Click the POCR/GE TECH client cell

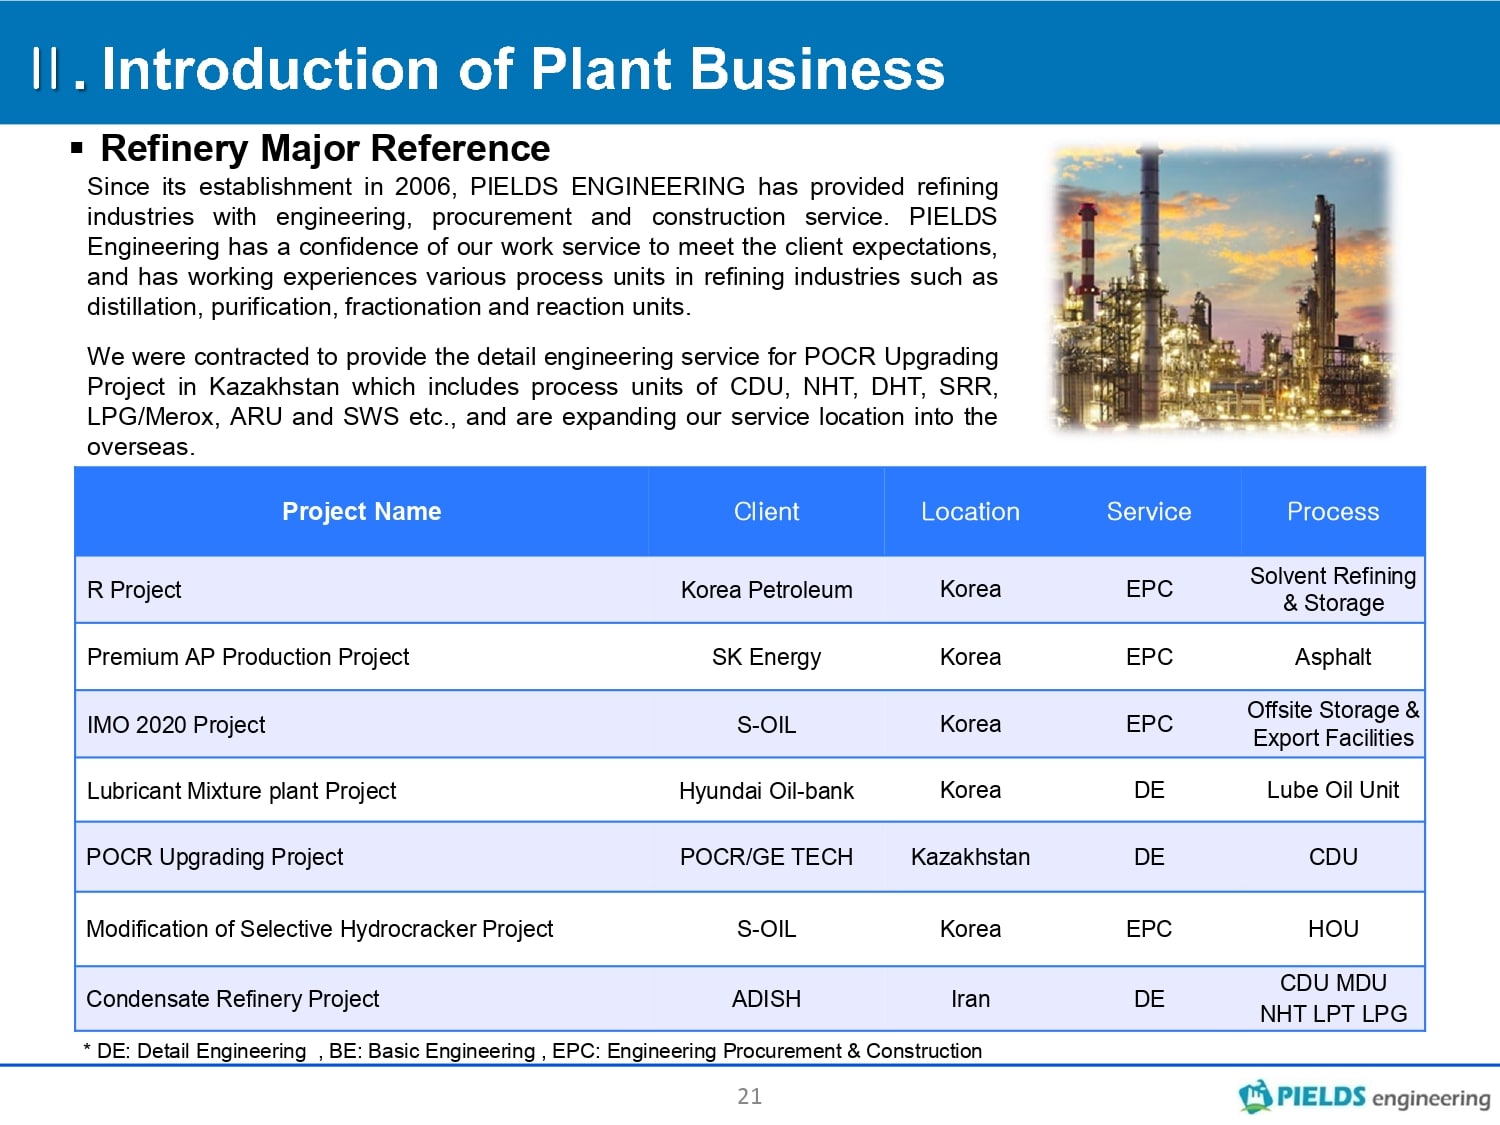click(x=766, y=857)
